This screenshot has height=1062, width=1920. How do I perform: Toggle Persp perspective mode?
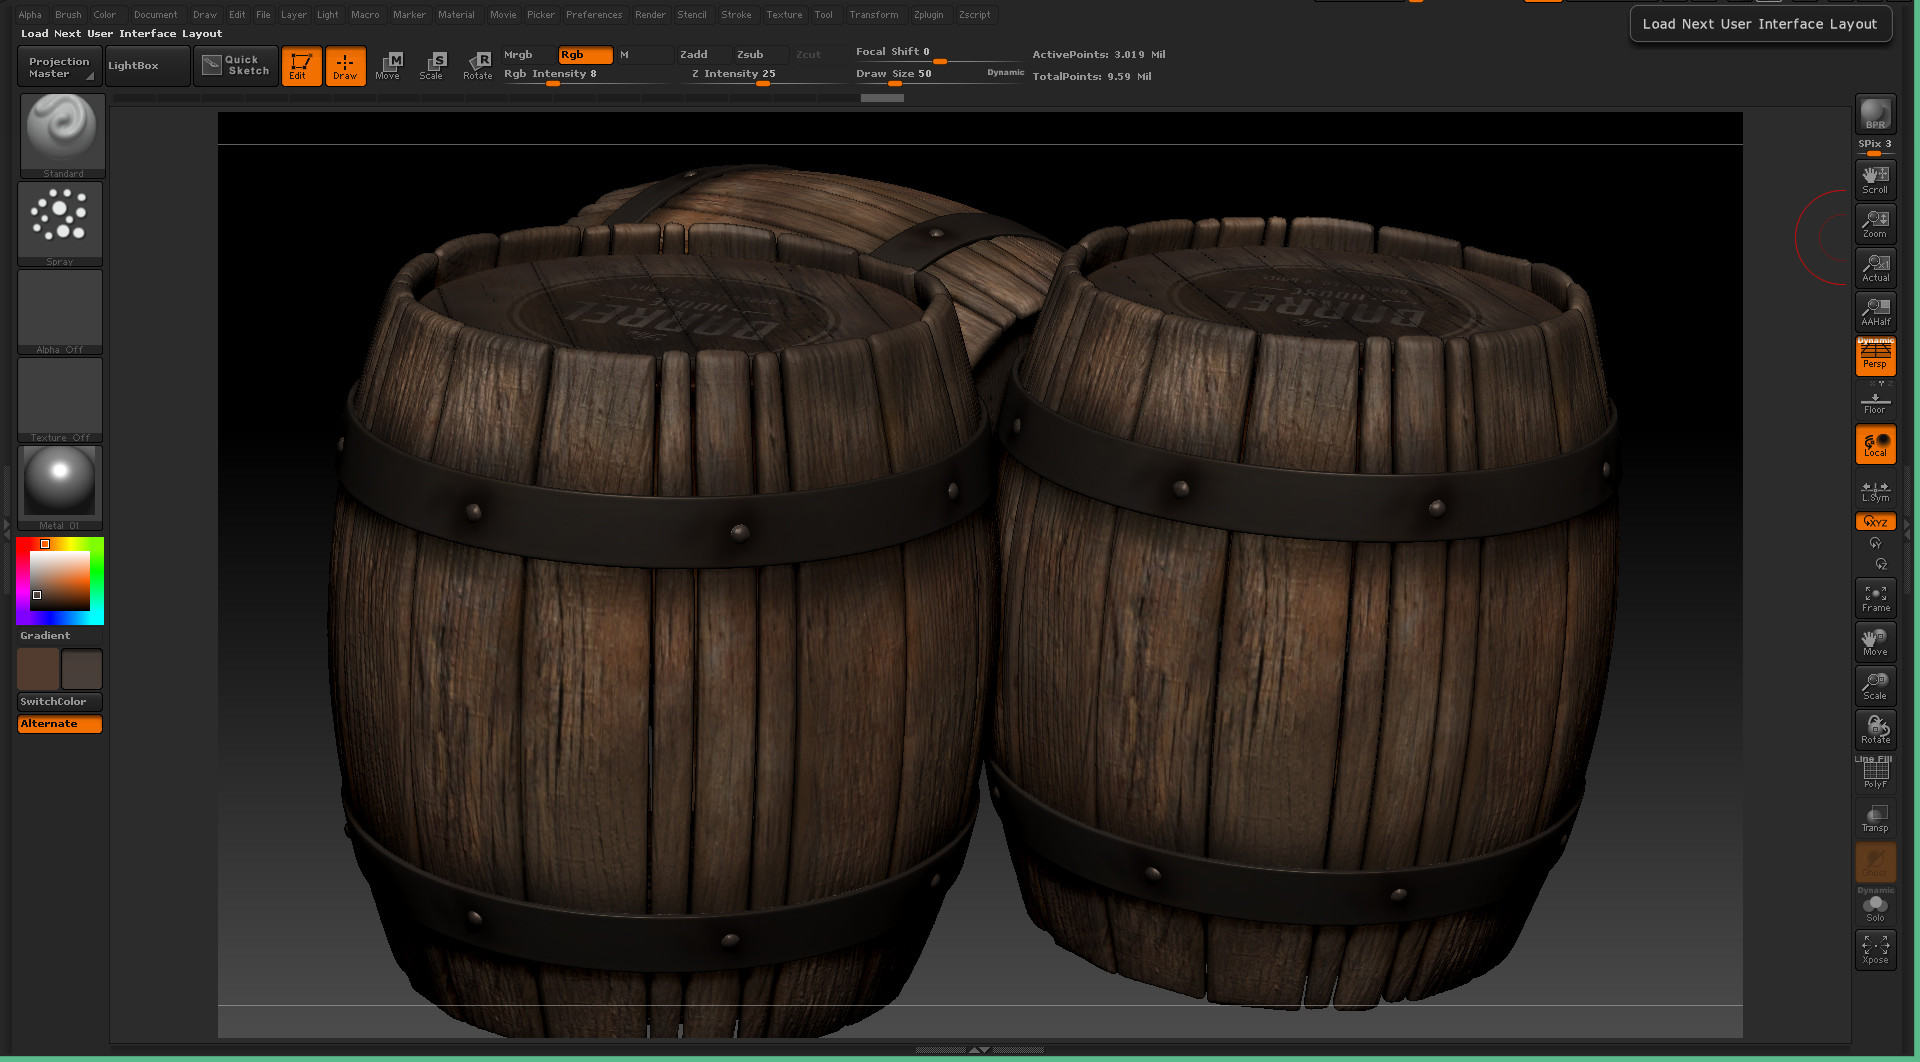tap(1875, 357)
